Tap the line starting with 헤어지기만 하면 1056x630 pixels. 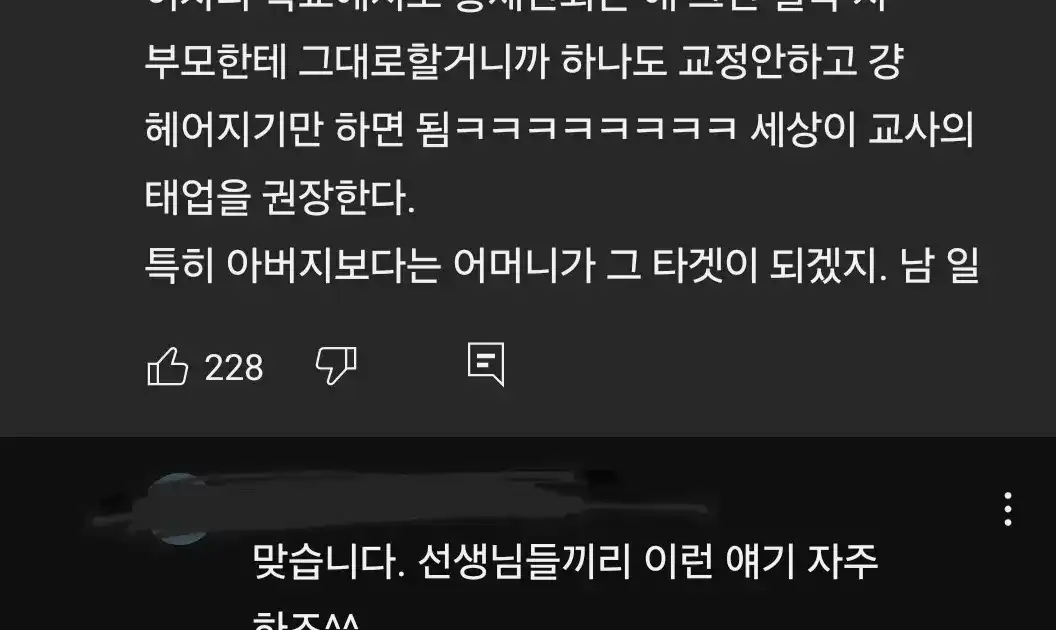(559, 129)
